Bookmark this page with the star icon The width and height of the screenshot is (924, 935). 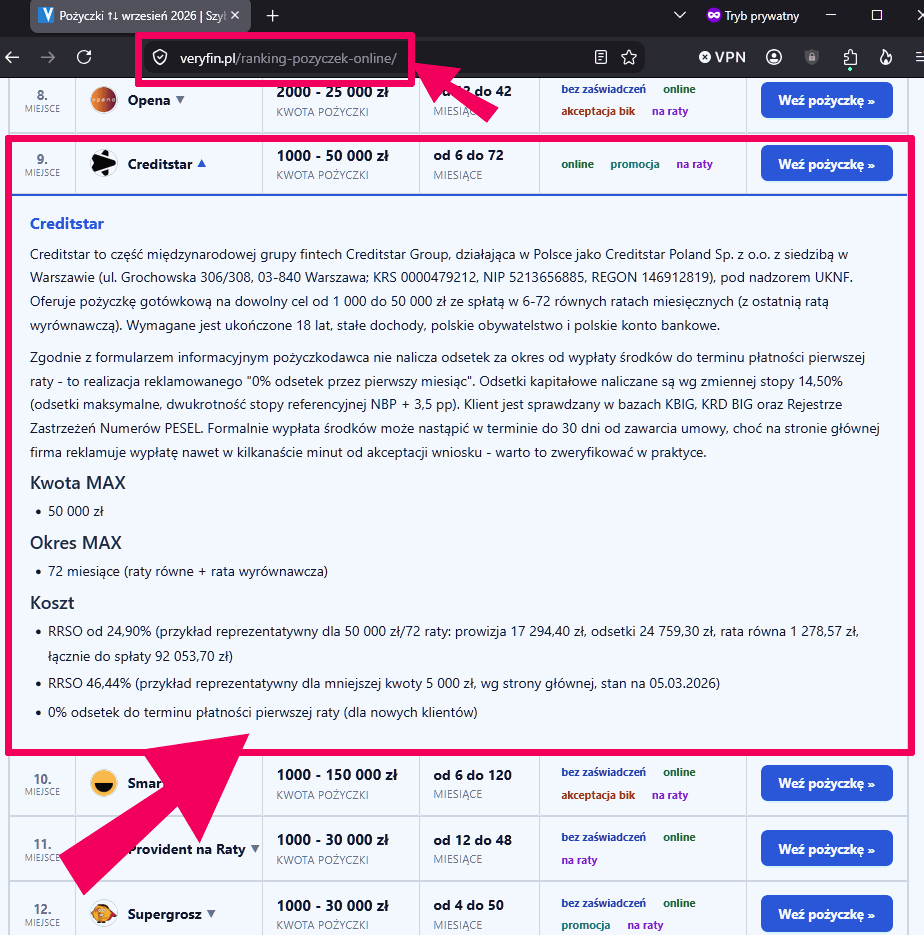(629, 57)
